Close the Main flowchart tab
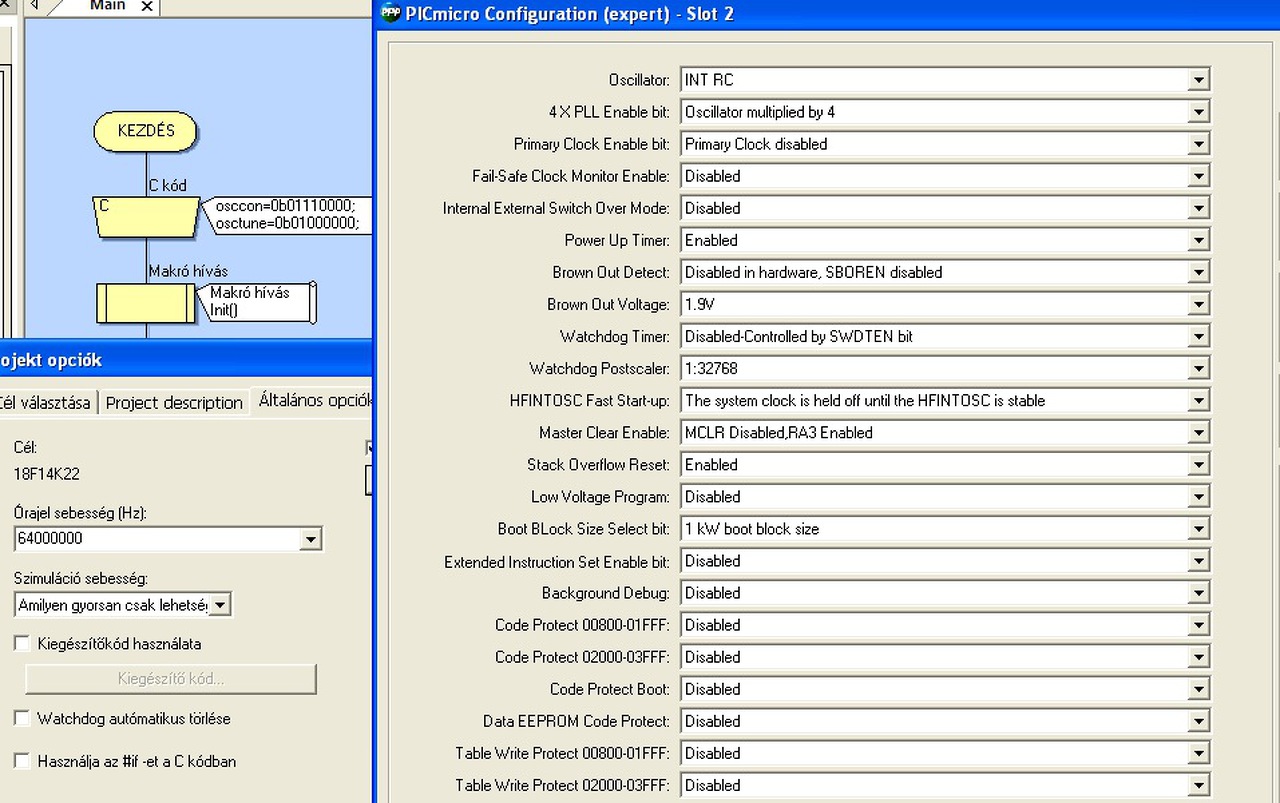The width and height of the screenshot is (1280, 803). coord(147,6)
